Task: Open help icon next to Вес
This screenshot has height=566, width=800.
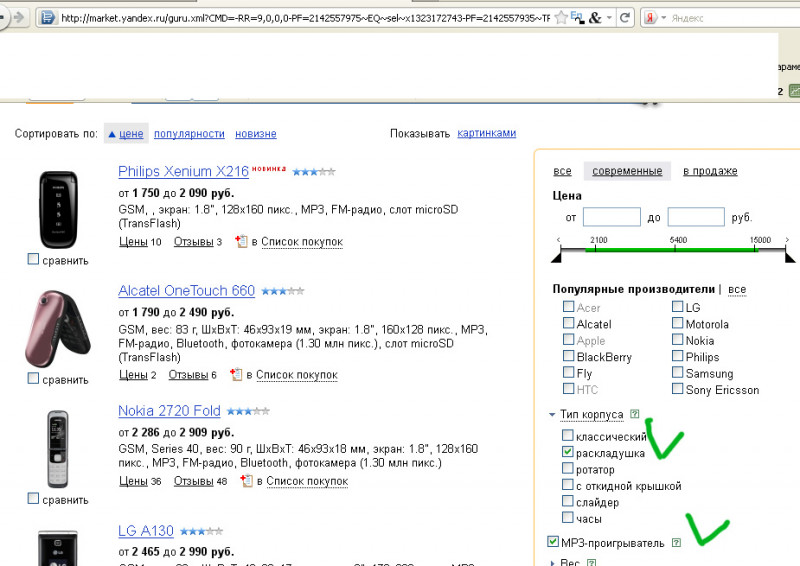Action: click(591, 562)
